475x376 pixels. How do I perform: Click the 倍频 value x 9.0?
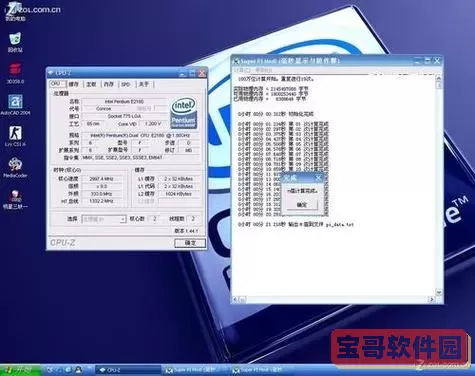(101, 186)
